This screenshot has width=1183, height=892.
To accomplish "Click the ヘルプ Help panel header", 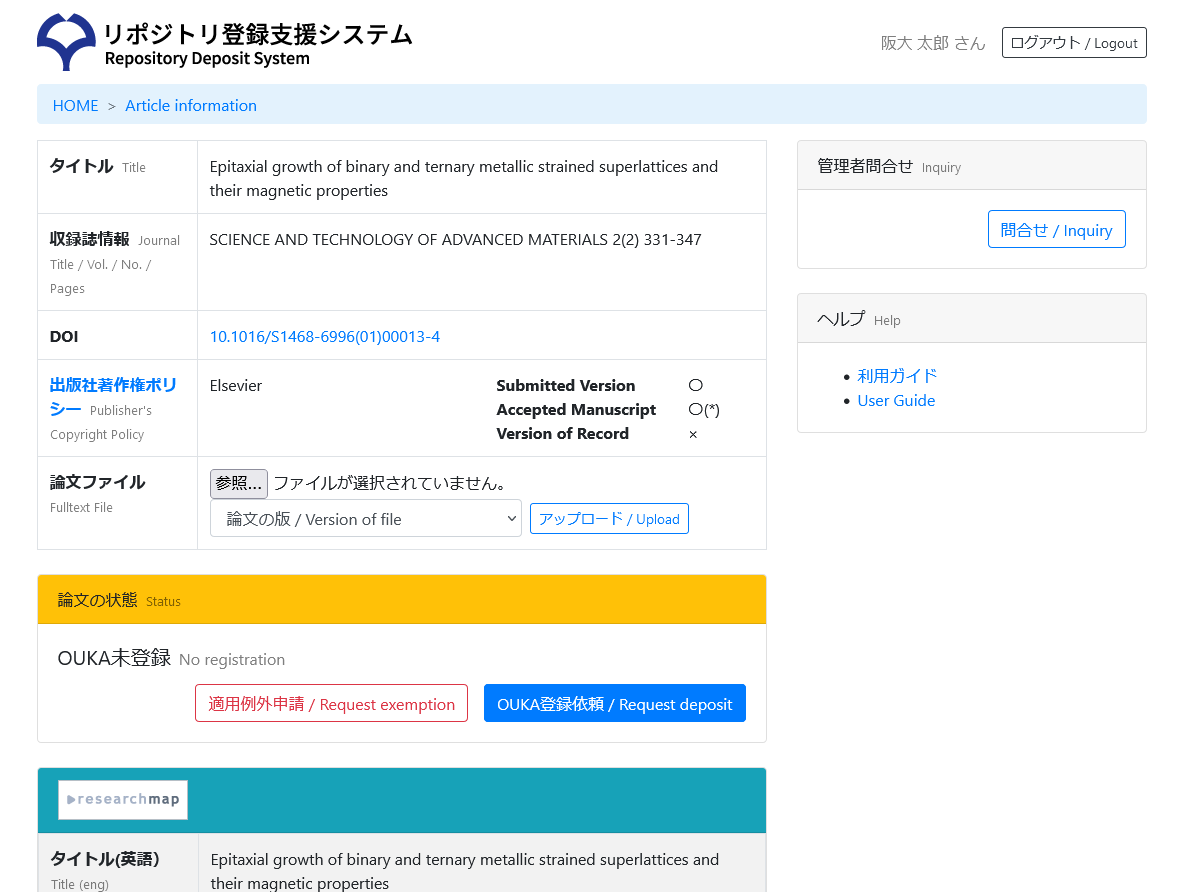I will (x=971, y=319).
